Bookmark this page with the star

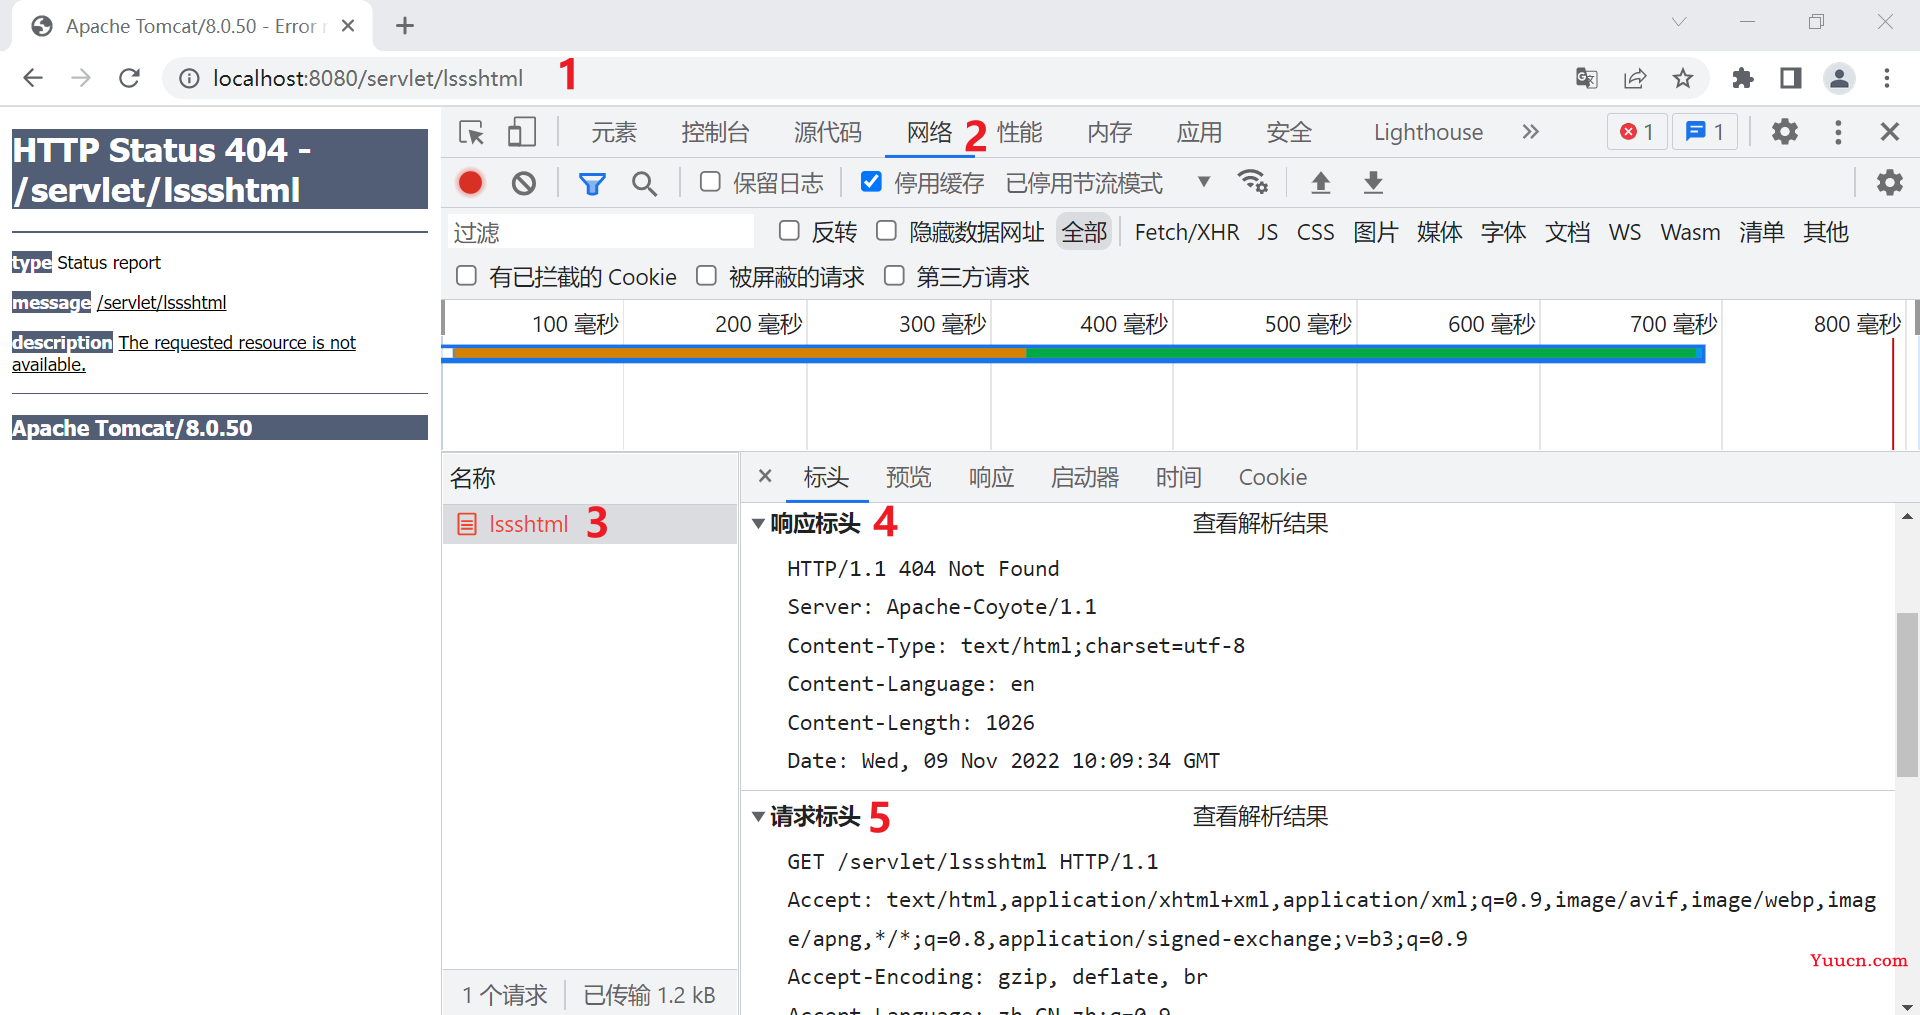(1683, 78)
